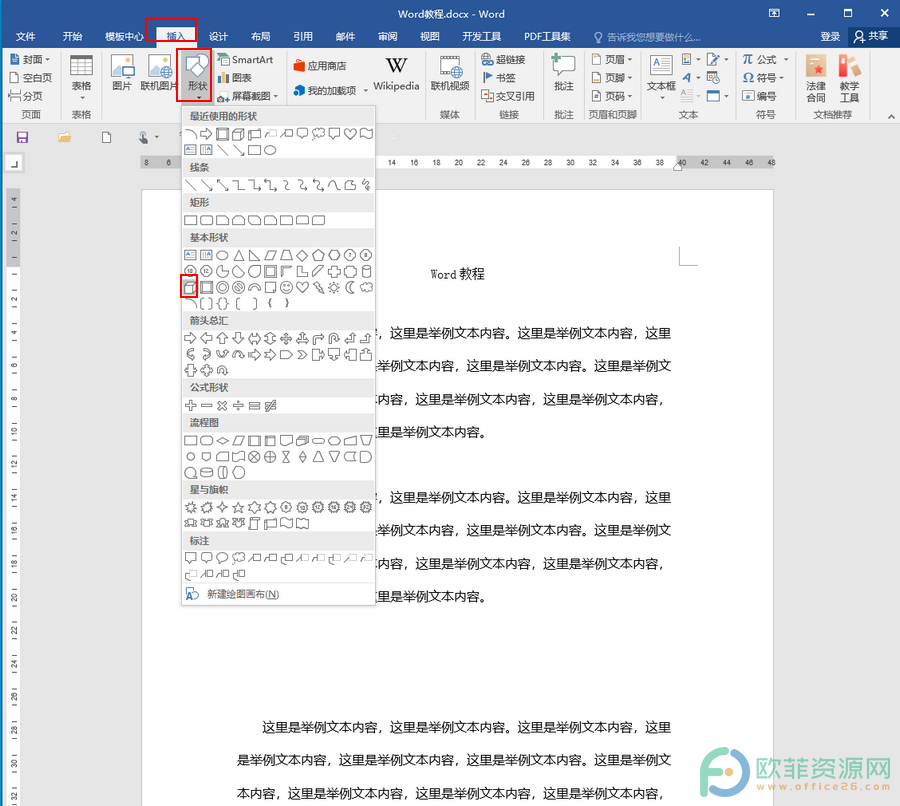This screenshot has width=900, height=806.
Task: Select the cloud callout in Callouts
Action: [x=238, y=557]
